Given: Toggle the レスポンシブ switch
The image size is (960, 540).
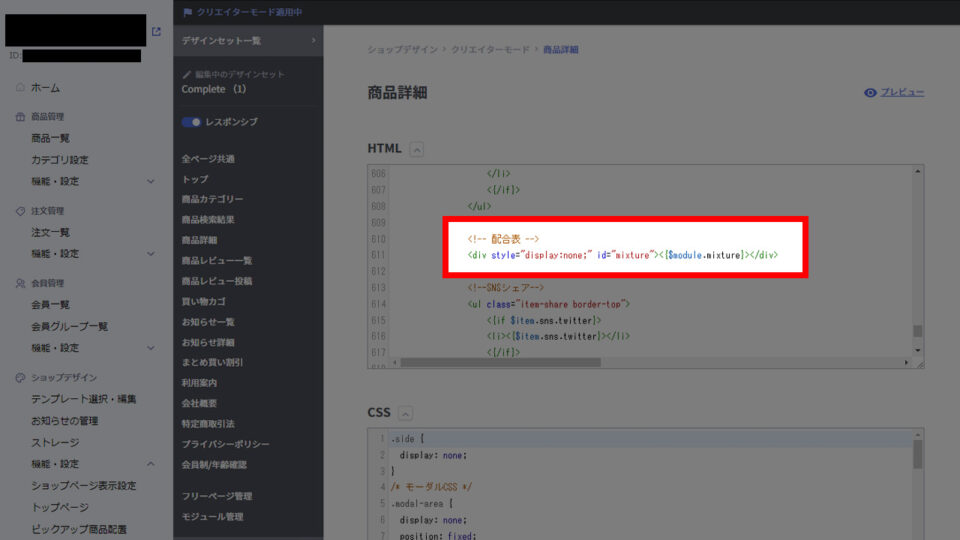Looking at the screenshot, I should tap(190, 122).
